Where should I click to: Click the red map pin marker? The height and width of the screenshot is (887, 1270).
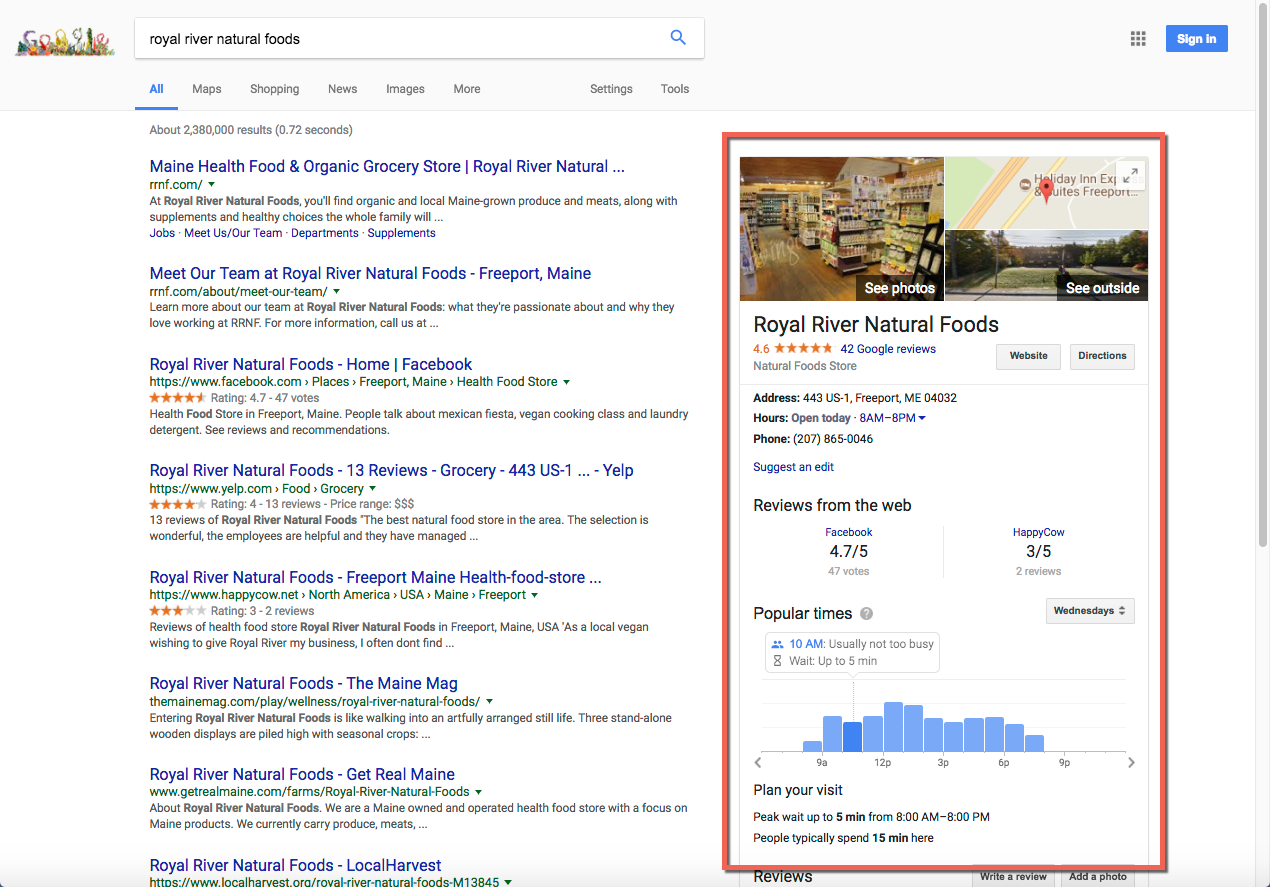(1047, 190)
